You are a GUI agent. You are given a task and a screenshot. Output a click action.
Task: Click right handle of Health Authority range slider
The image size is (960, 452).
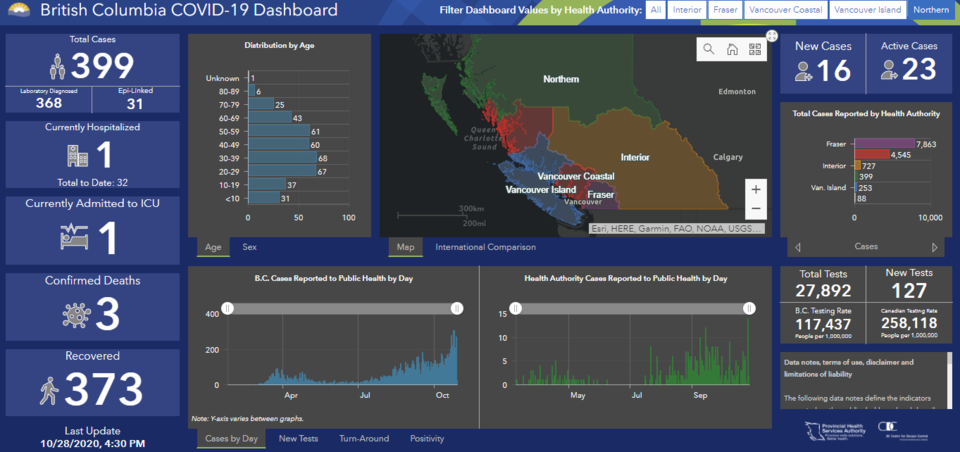(748, 309)
